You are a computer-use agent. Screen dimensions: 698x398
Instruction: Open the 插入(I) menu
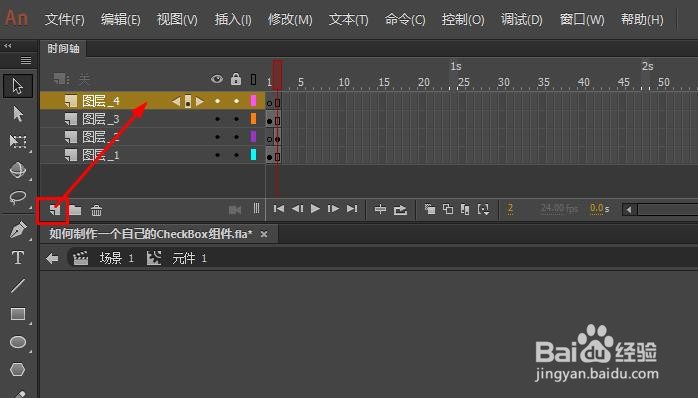tap(233, 20)
